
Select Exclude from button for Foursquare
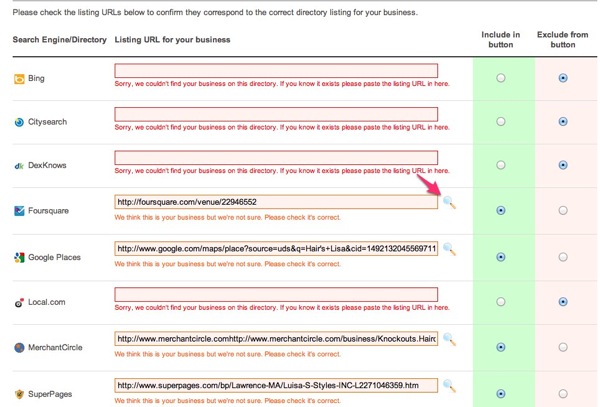562,210
